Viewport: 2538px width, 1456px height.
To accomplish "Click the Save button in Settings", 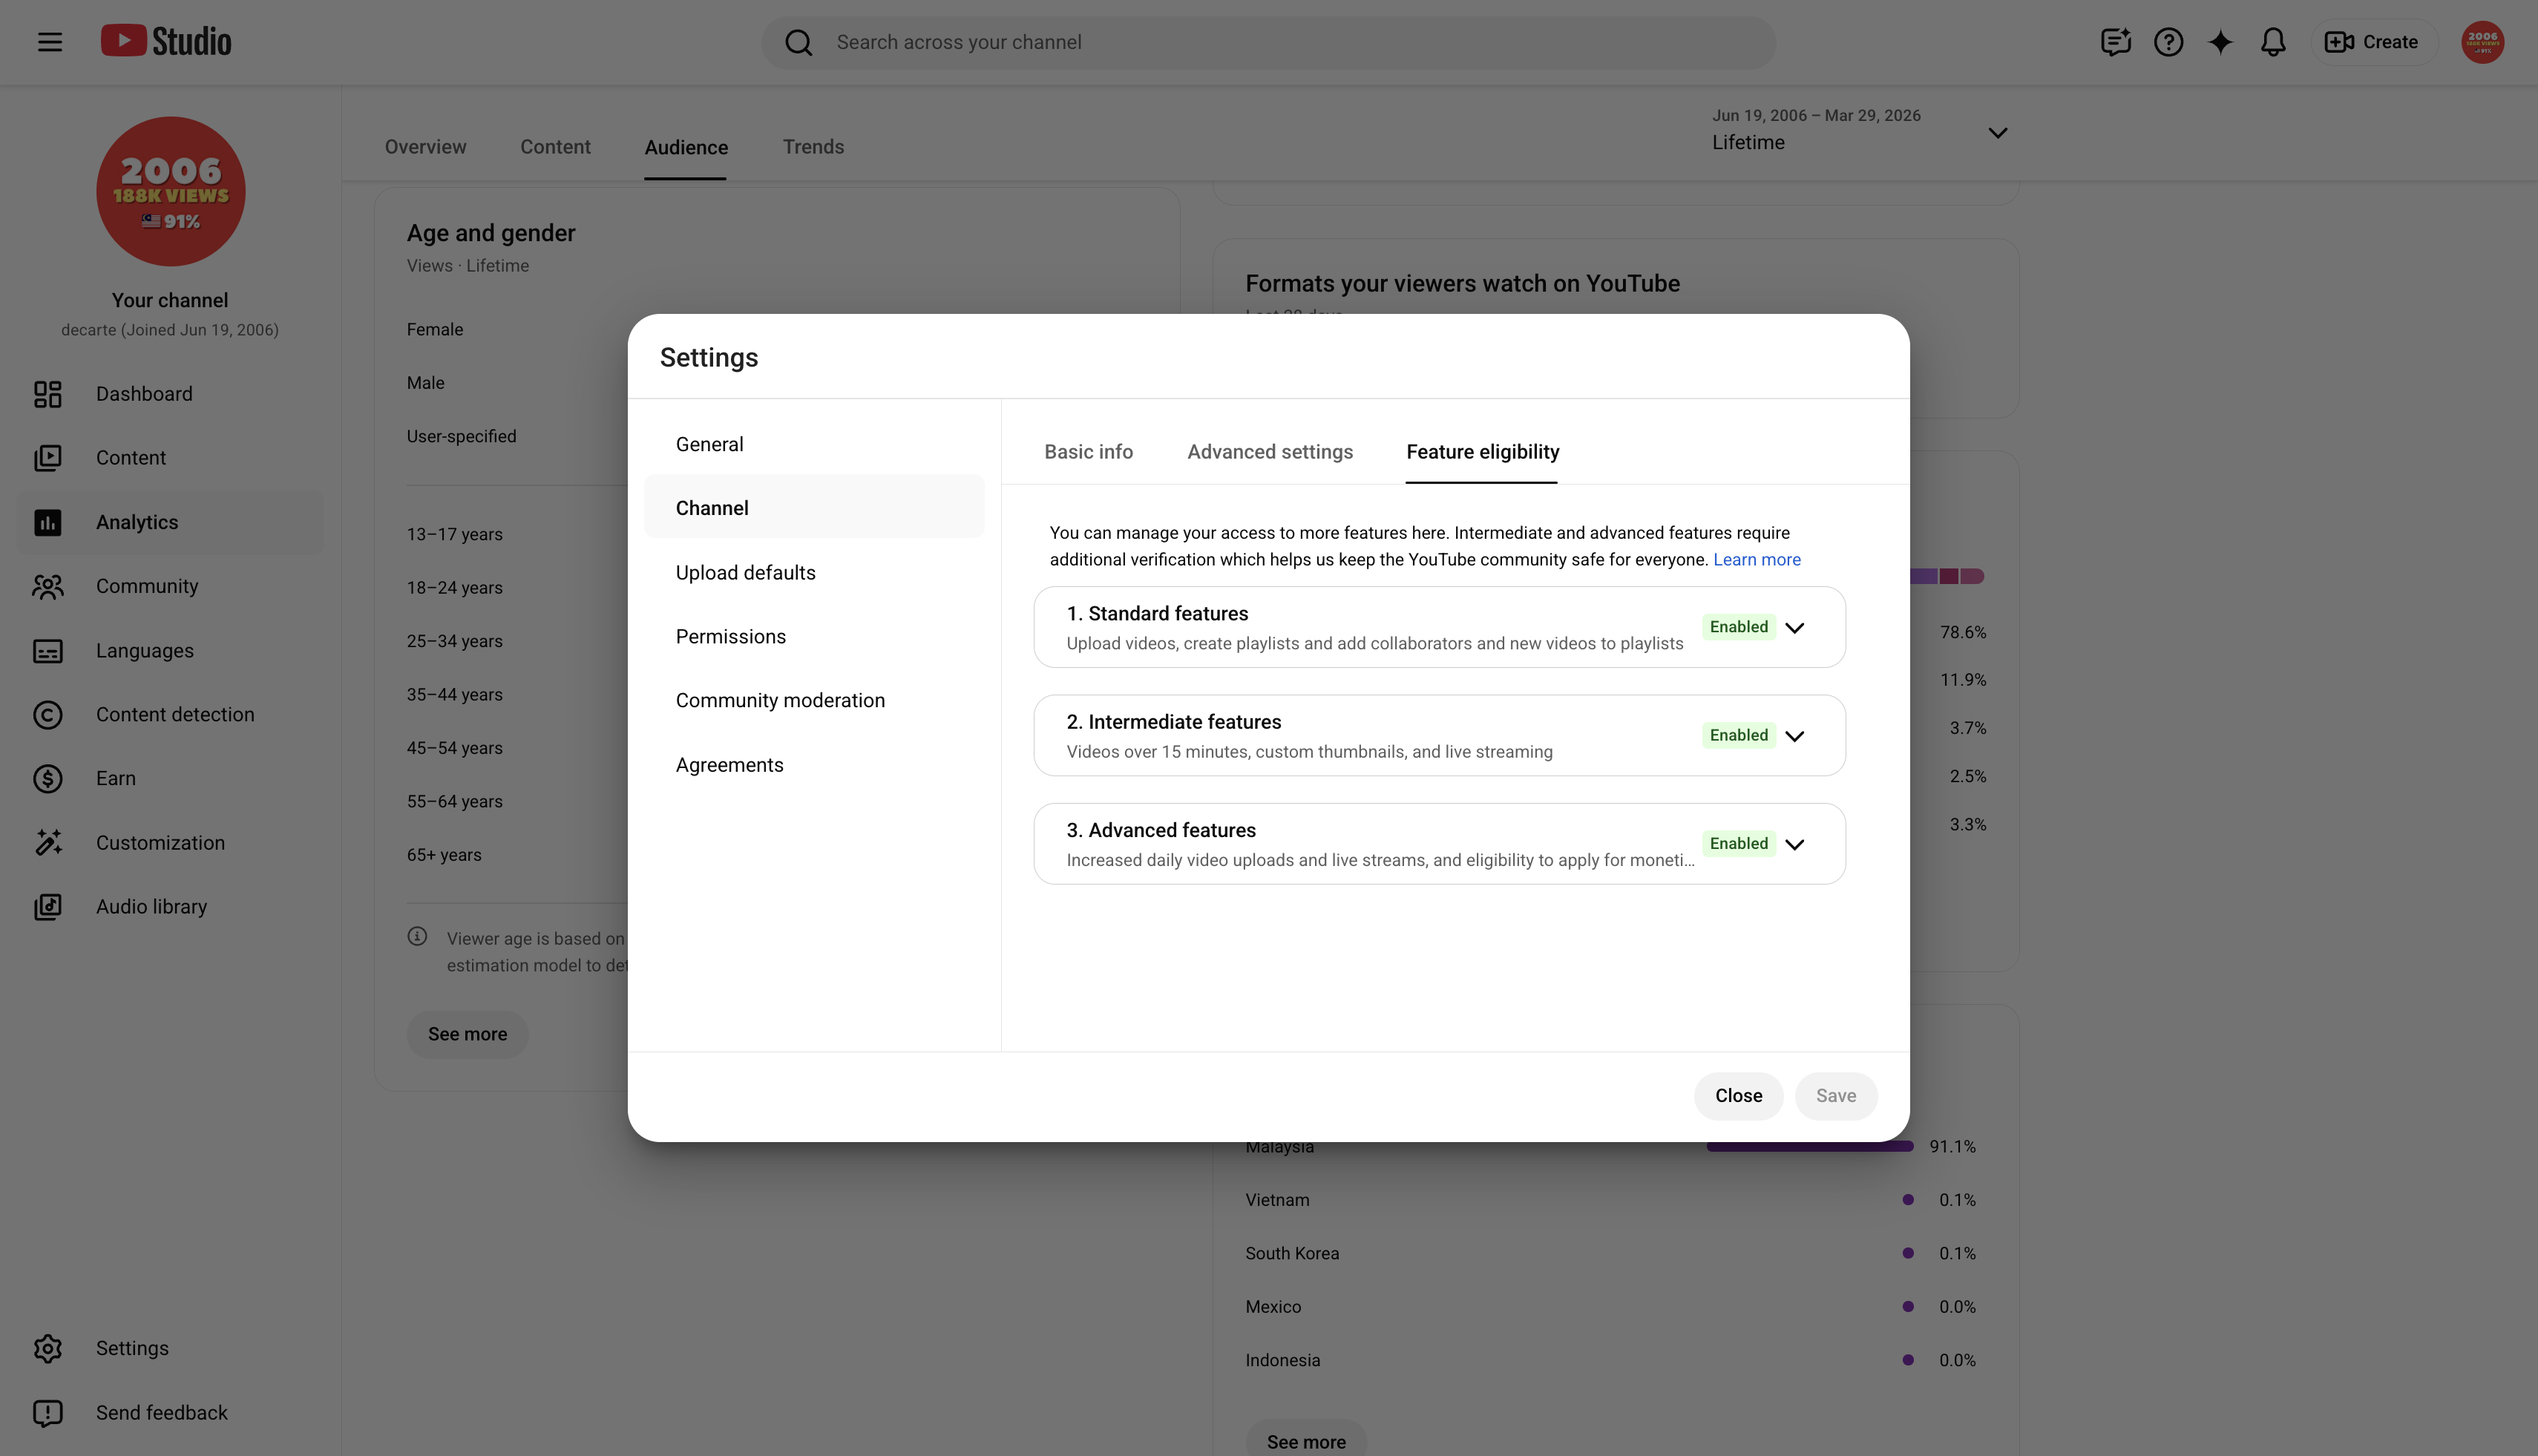I will point(1835,1096).
